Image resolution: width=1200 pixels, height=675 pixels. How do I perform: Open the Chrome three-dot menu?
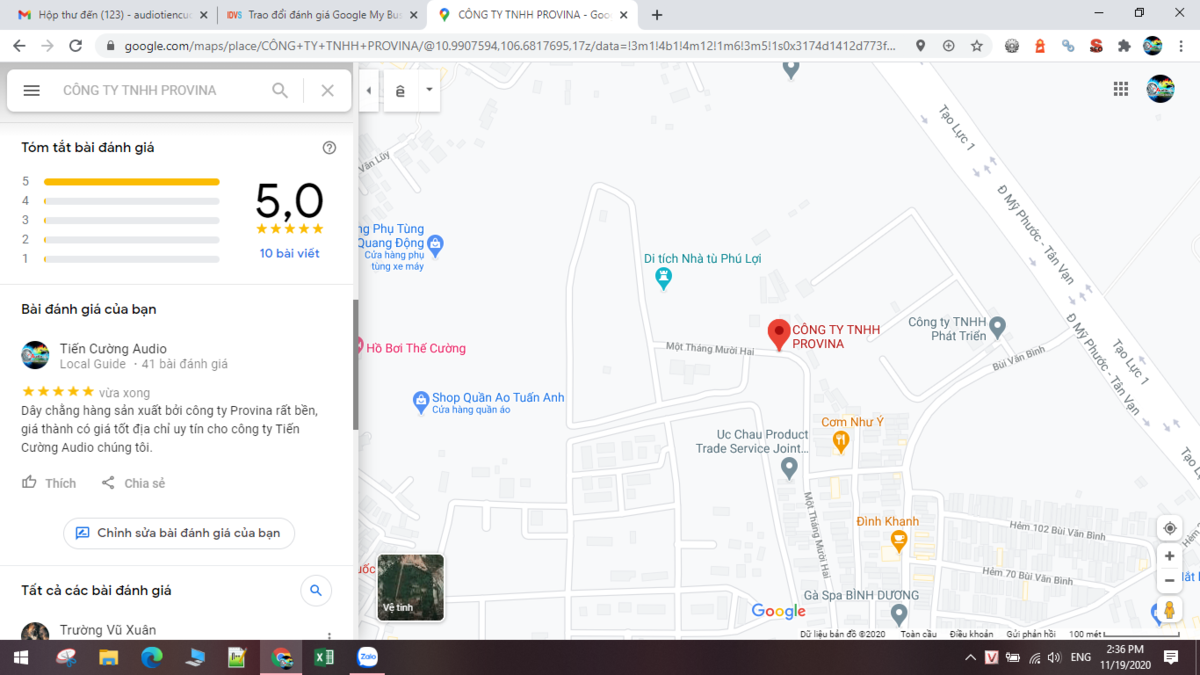[1181, 46]
